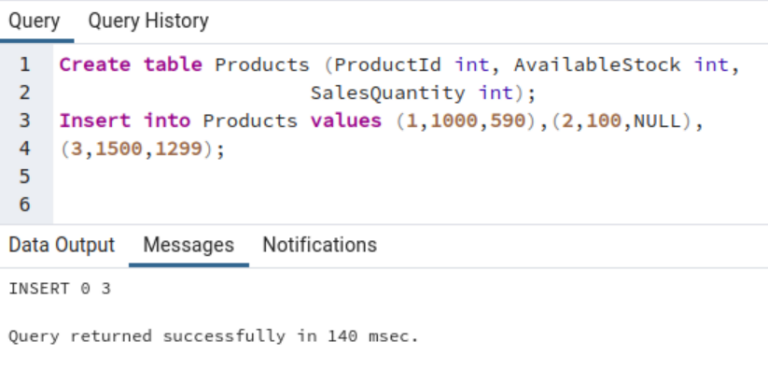This screenshot has width=768, height=370.
Task: Click line number 2 in the gutter
Action: (24, 93)
